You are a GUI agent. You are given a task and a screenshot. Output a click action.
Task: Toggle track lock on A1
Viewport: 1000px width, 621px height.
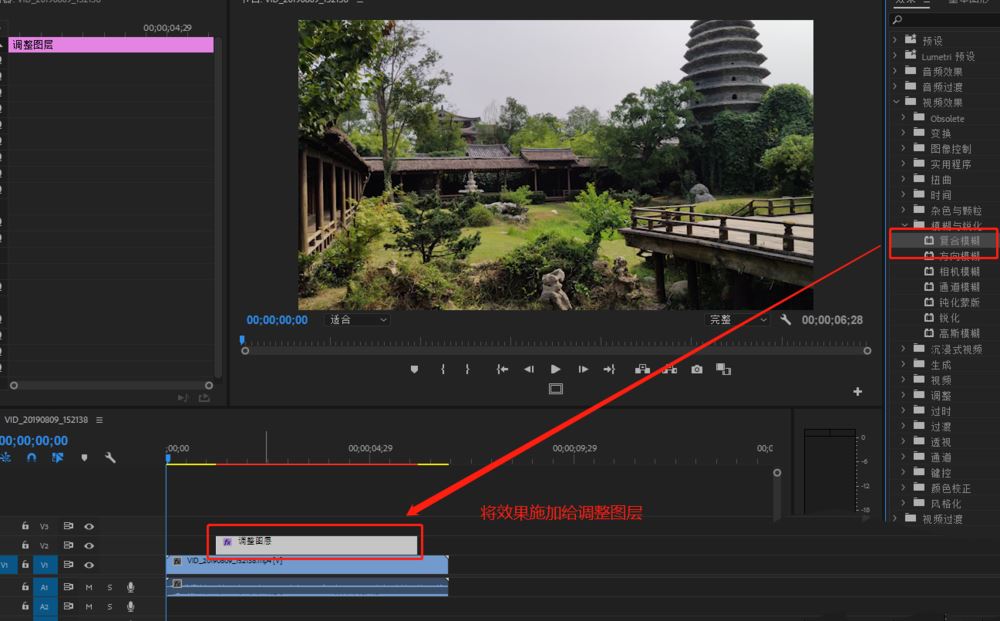coord(25,587)
